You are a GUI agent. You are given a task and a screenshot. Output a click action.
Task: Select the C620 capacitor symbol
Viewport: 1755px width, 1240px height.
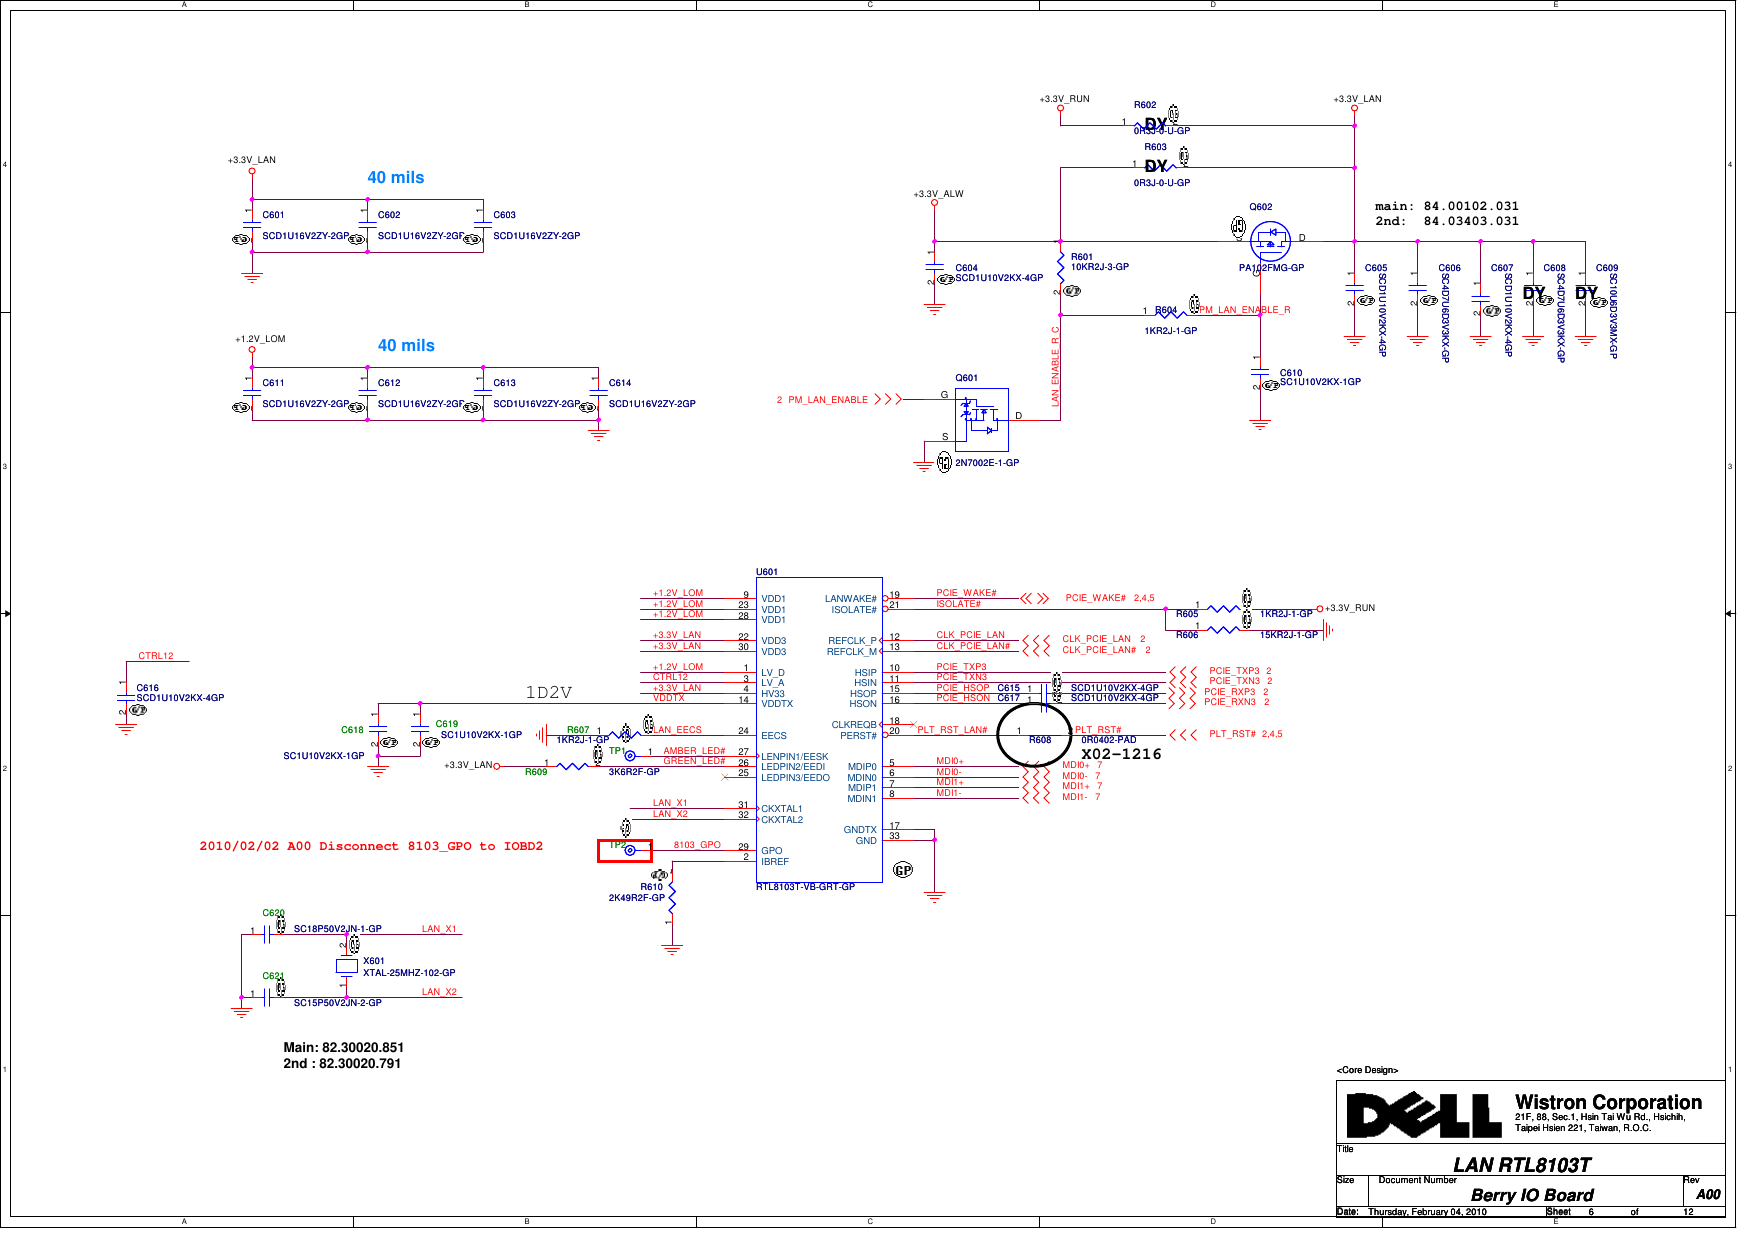(267, 934)
